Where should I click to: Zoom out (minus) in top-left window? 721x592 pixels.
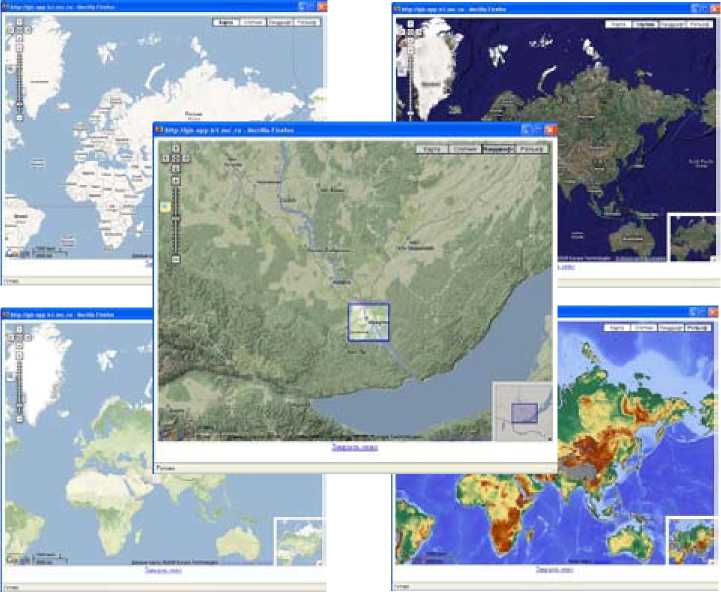(x=19, y=118)
